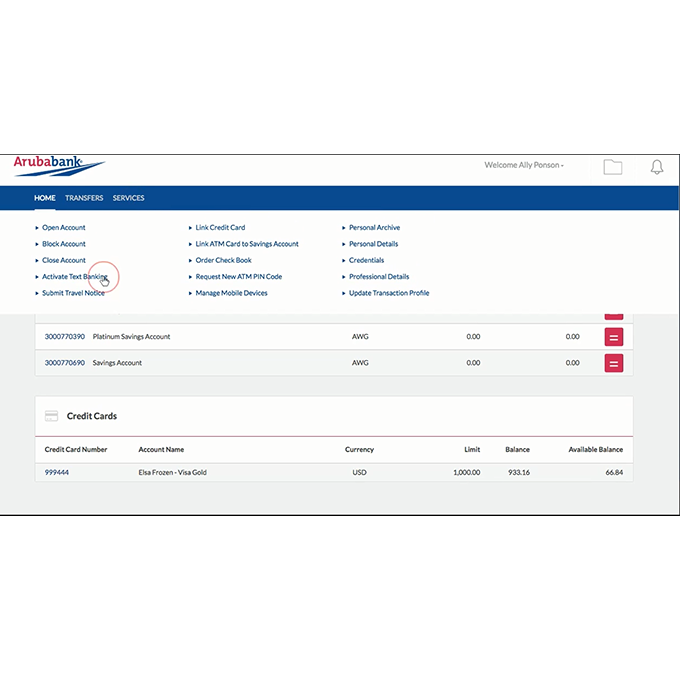680x680 pixels.
Task: Click the Arubabank logo
Action: 58,165
